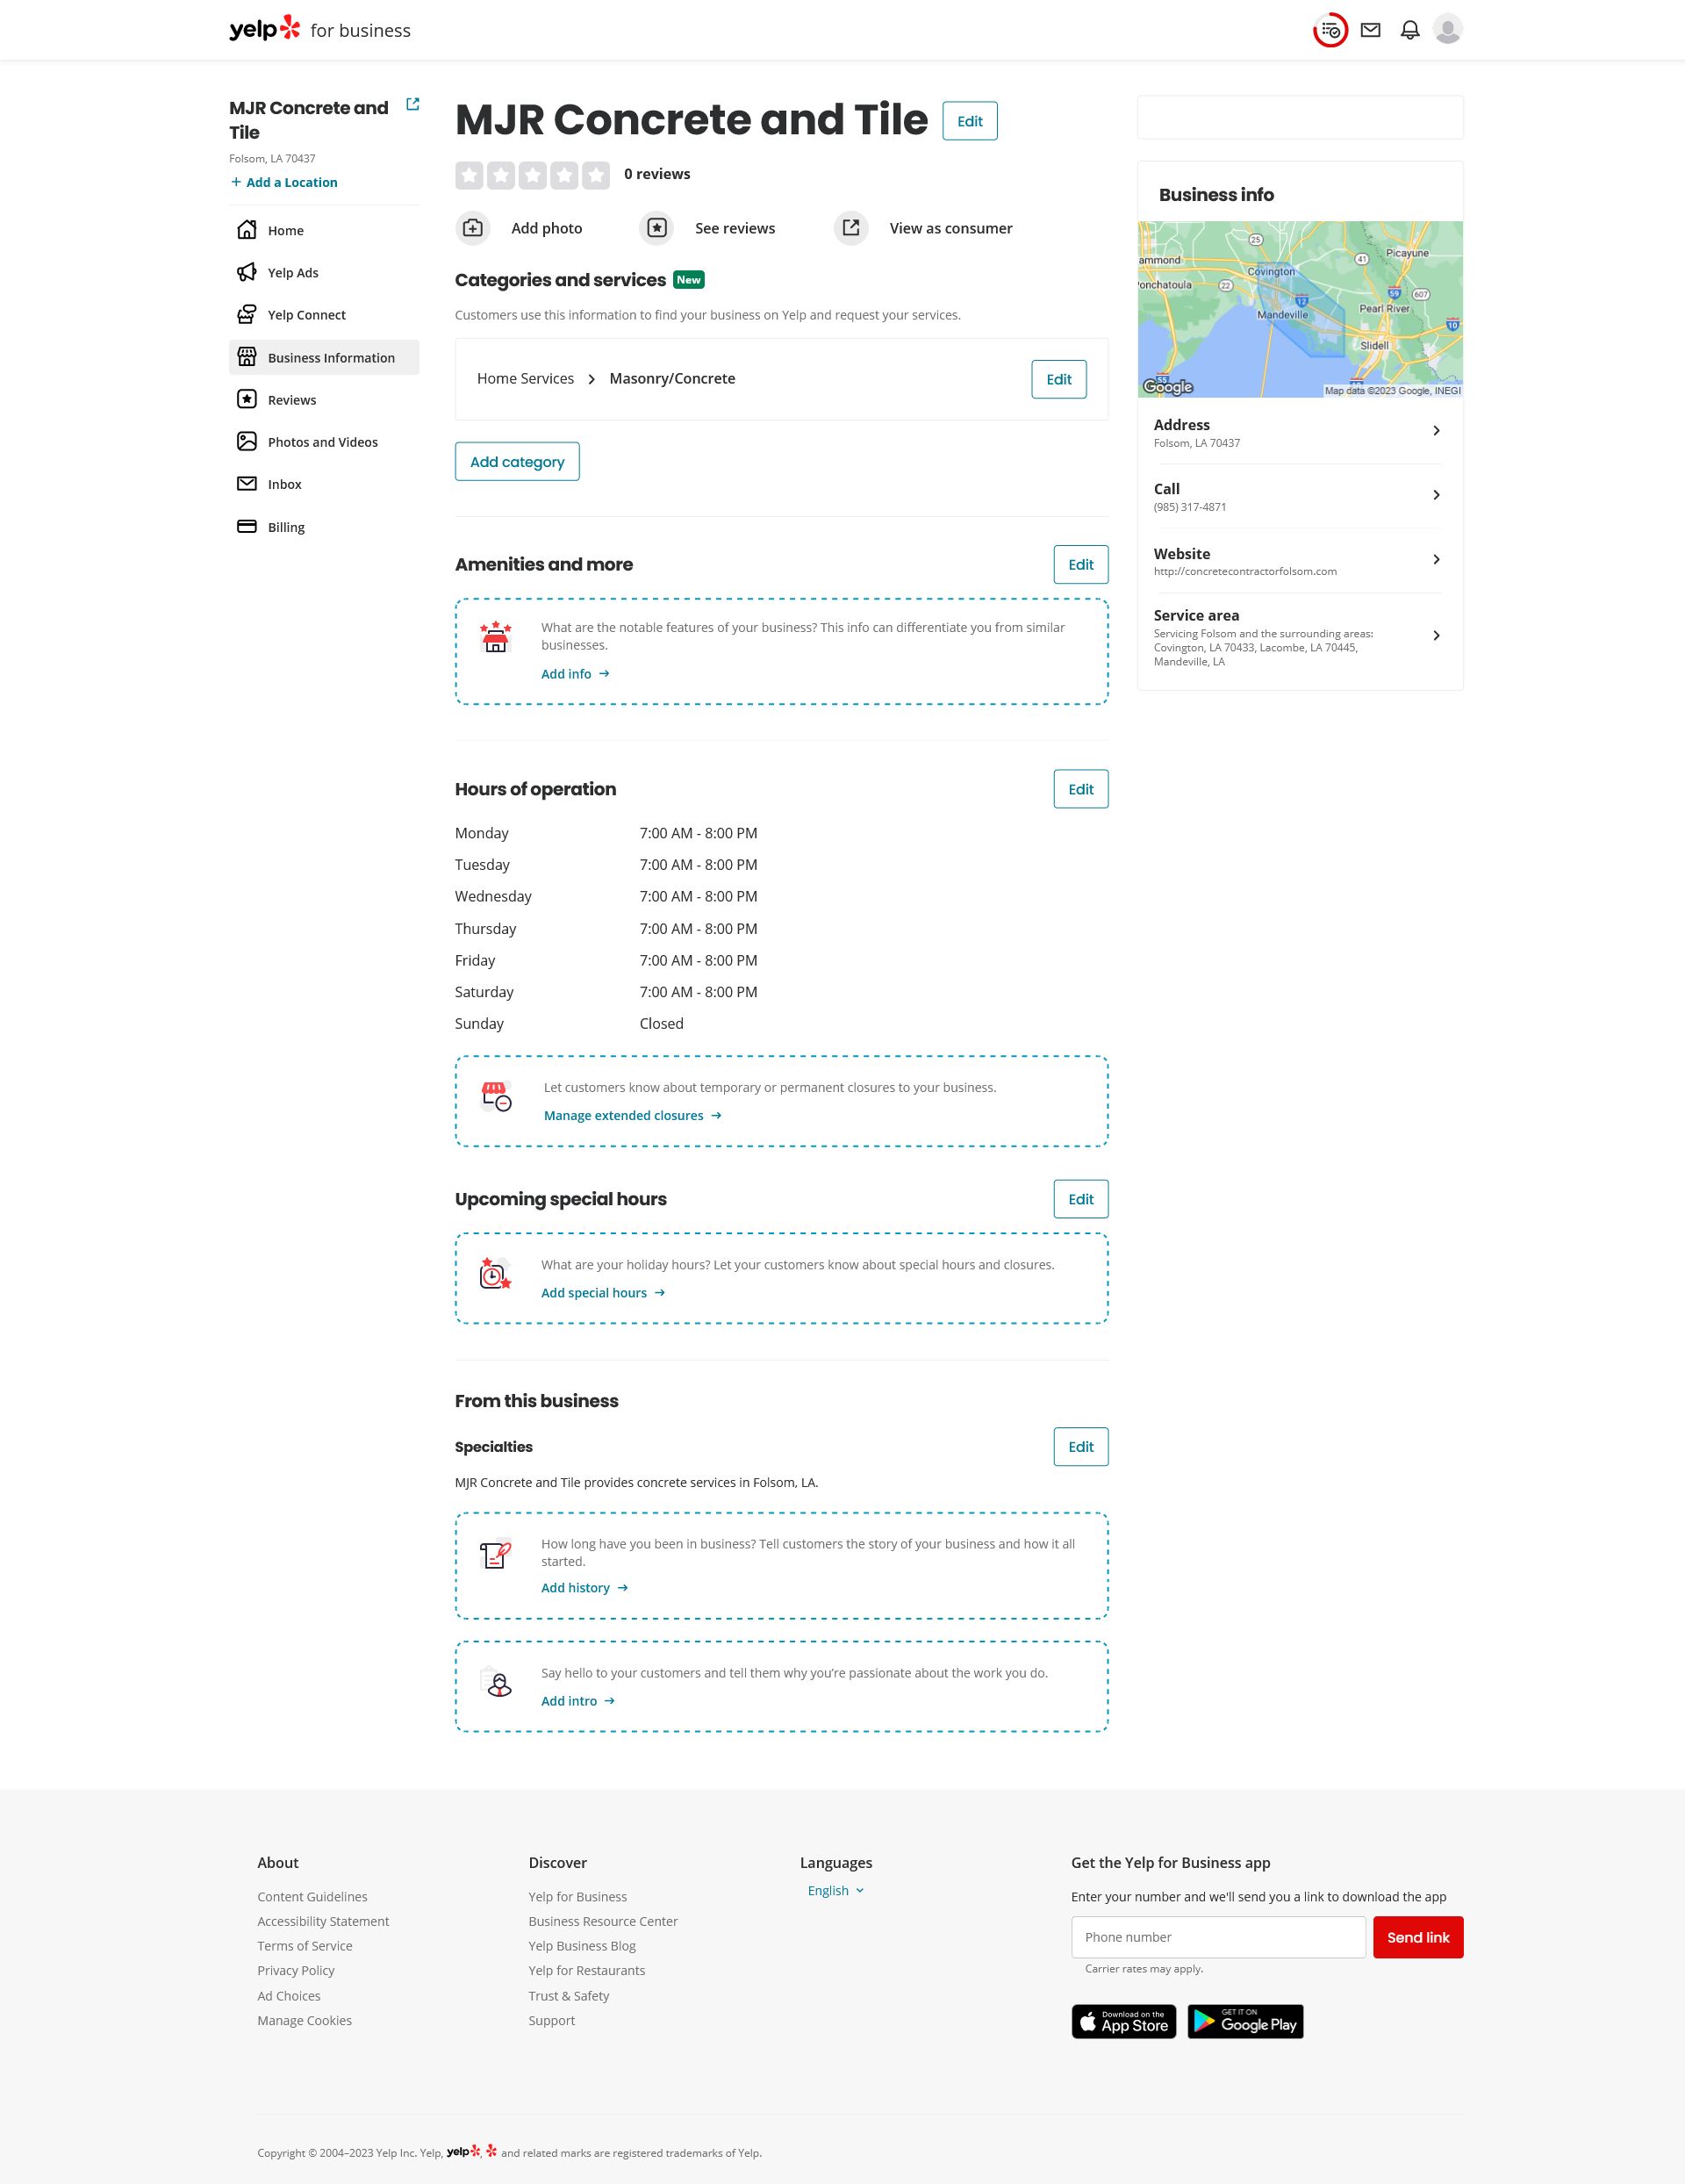
Task: Open the user profile avatar
Action: tap(1447, 30)
